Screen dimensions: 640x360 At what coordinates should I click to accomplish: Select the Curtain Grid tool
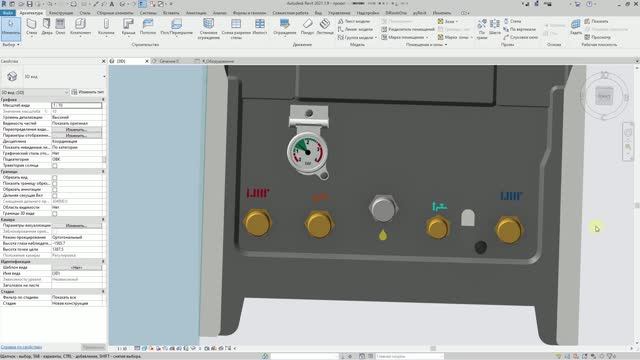pos(236,28)
